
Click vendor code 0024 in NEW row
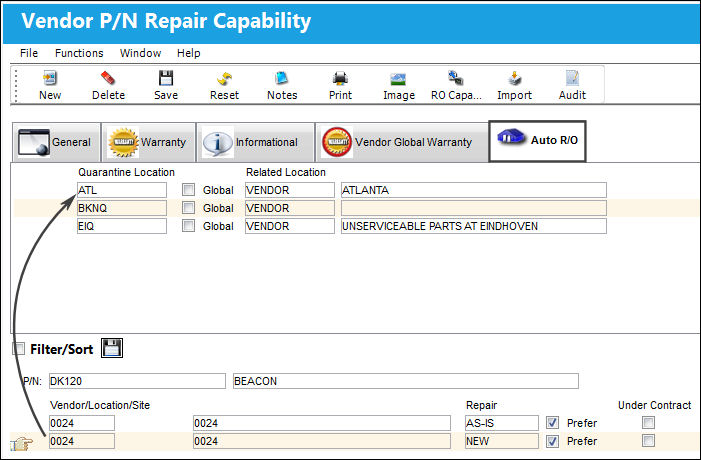click(x=82, y=441)
